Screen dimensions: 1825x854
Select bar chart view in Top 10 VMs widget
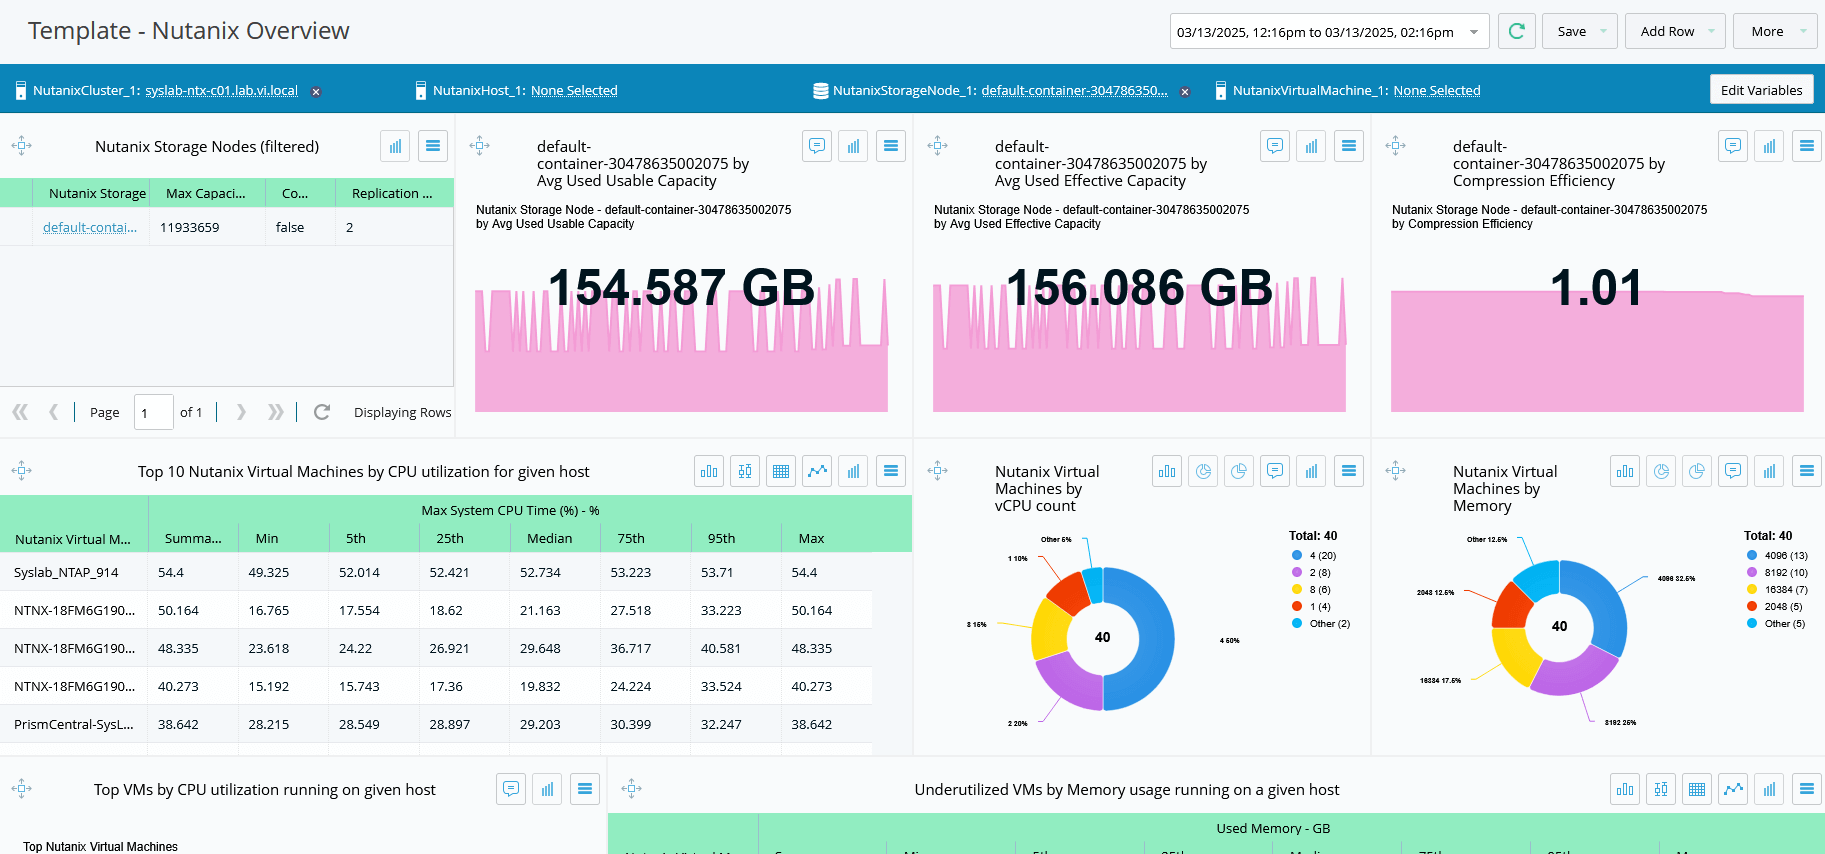(x=709, y=471)
